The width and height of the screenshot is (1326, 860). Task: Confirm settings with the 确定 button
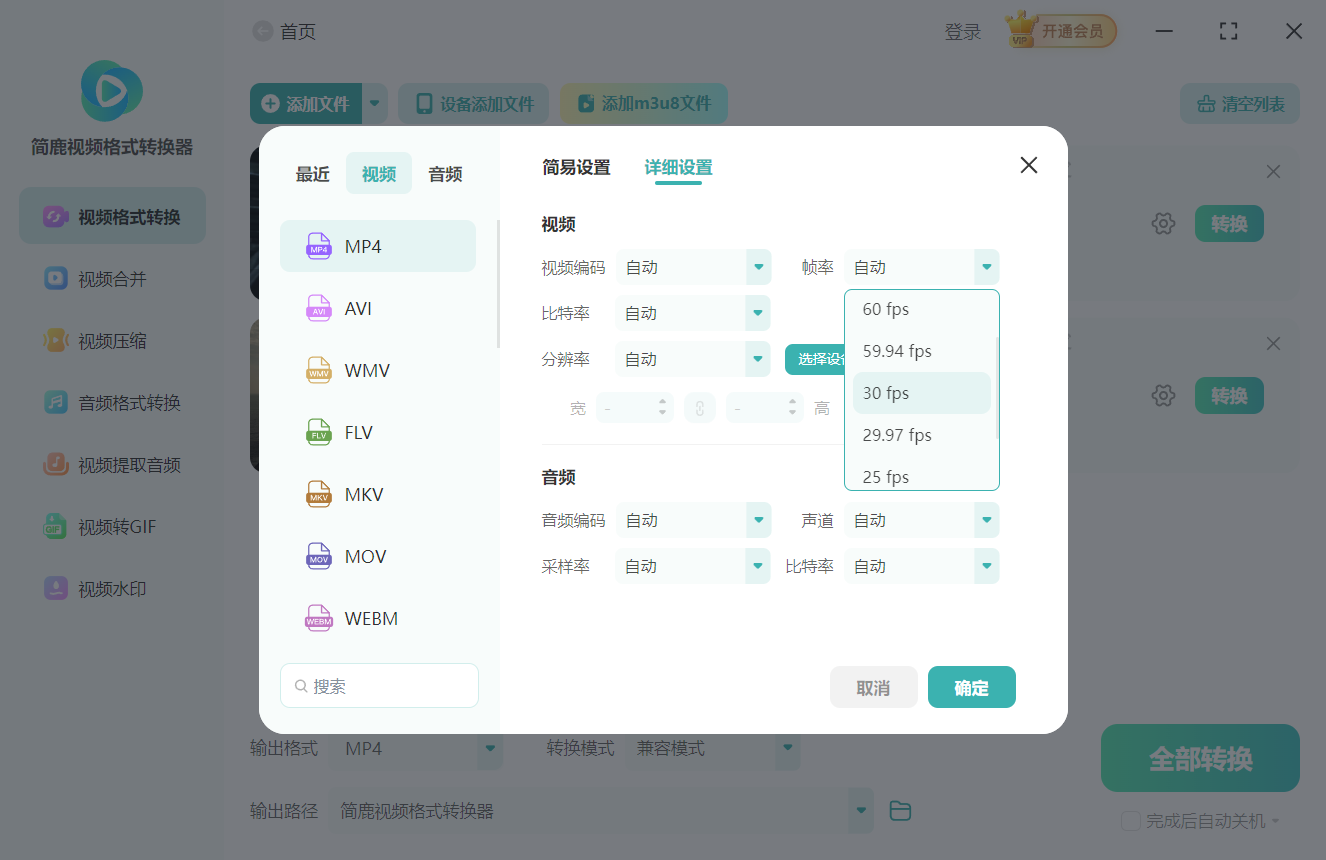(x=971, y=687)
